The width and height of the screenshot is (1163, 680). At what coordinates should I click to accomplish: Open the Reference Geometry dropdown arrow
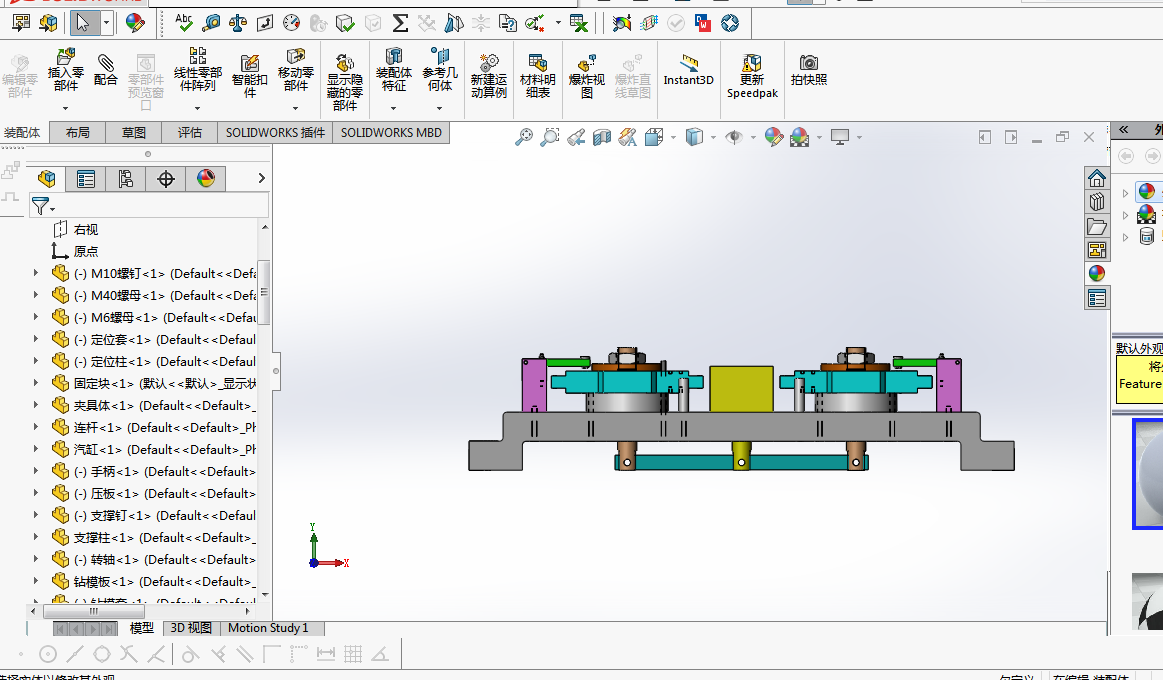[x=440, y=108]
